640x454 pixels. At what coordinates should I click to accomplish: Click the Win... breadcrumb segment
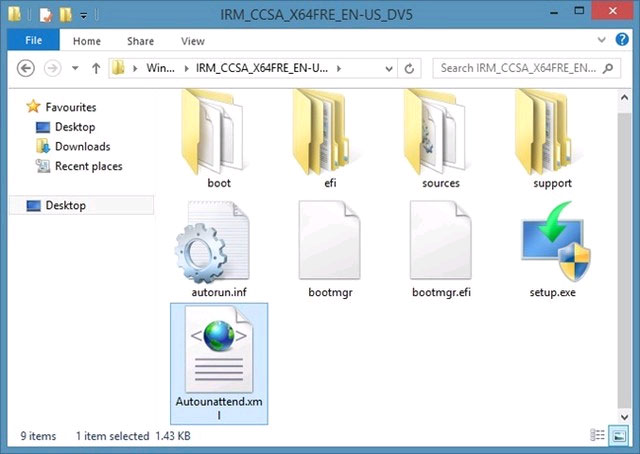click(160, 68)
